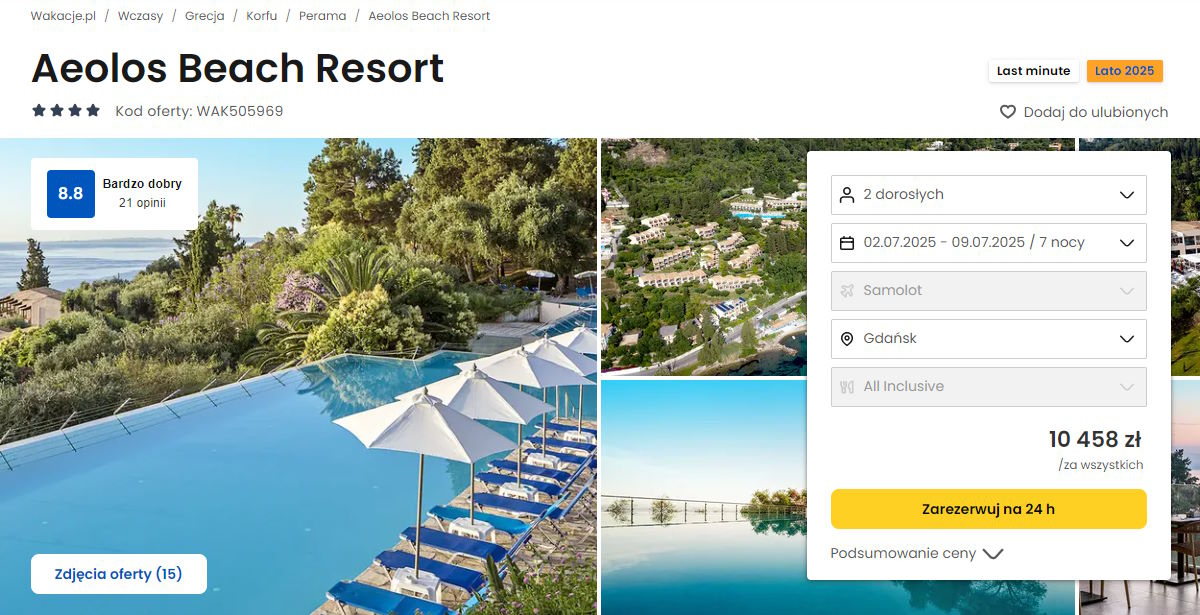Image resolution: width=1200 pixels, height=615 pixels.
Task: Click the airplane icon beside Samolot
Action: pos(847,290)
